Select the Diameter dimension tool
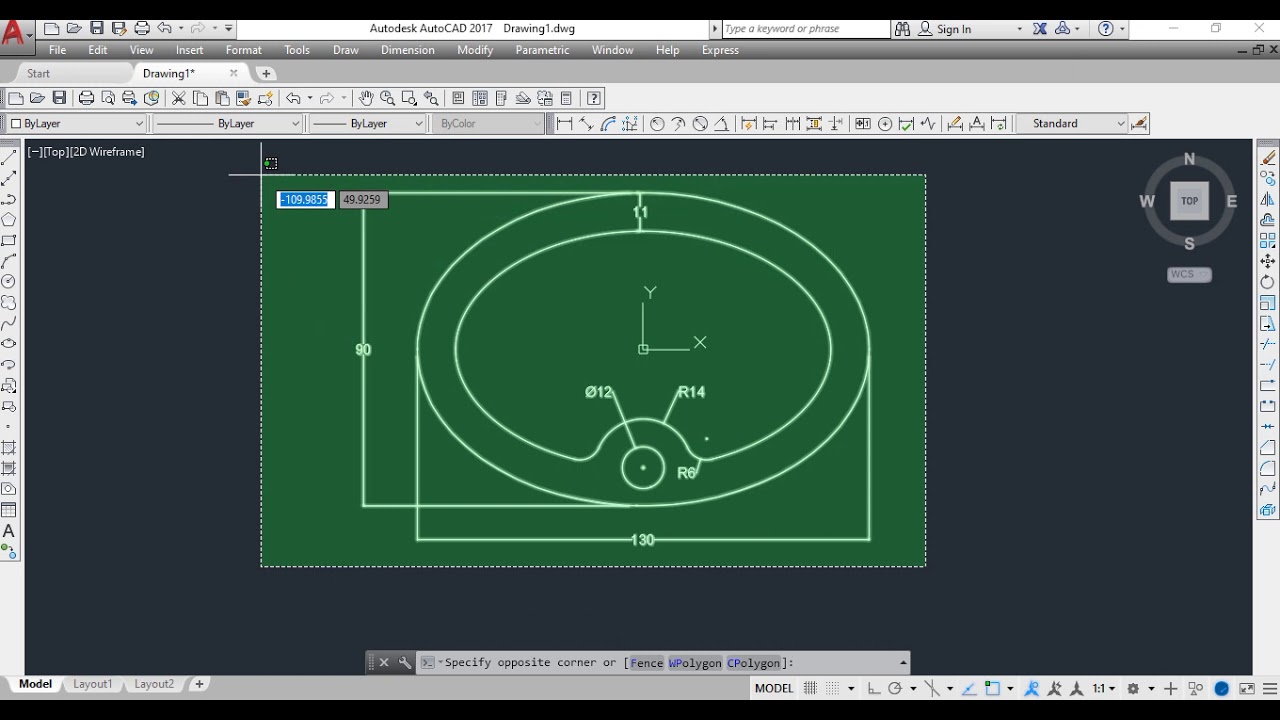The width and height of the screenshot is (1280, 720). pos(700,124)
